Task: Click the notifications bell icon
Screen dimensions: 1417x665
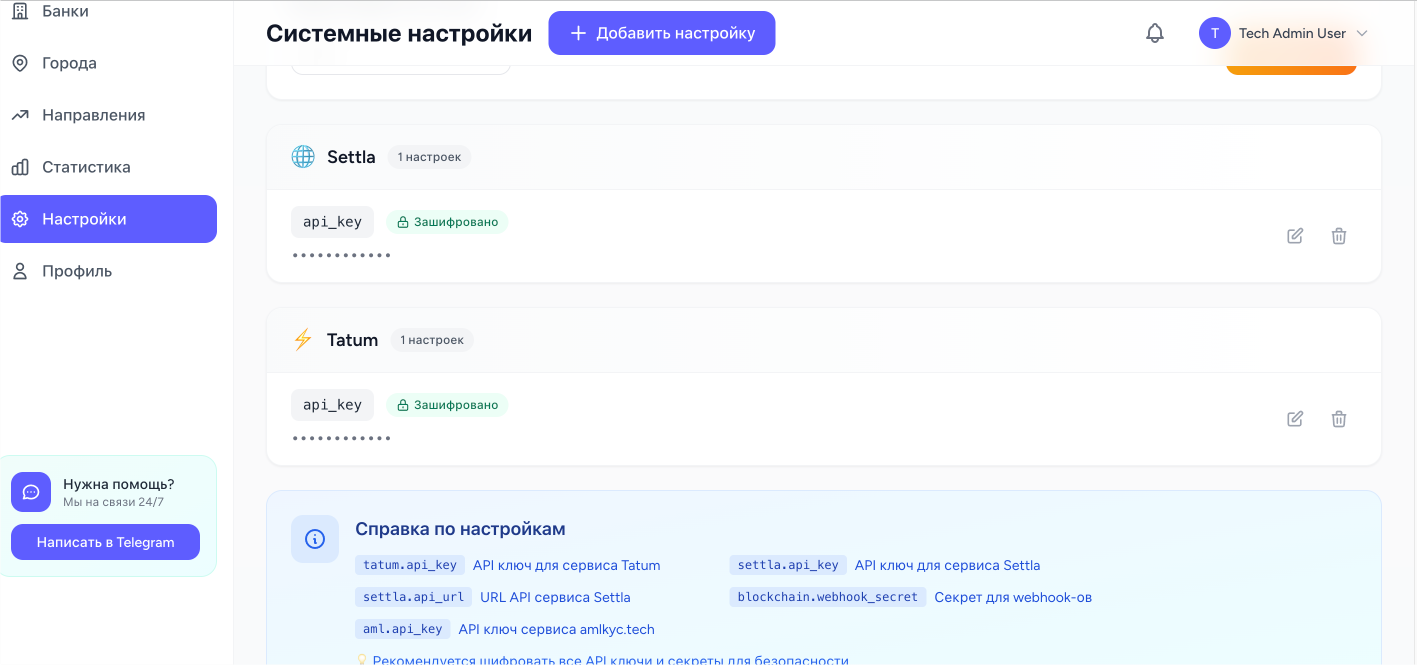Action: pyautogui.click(x=1155, y=33)
